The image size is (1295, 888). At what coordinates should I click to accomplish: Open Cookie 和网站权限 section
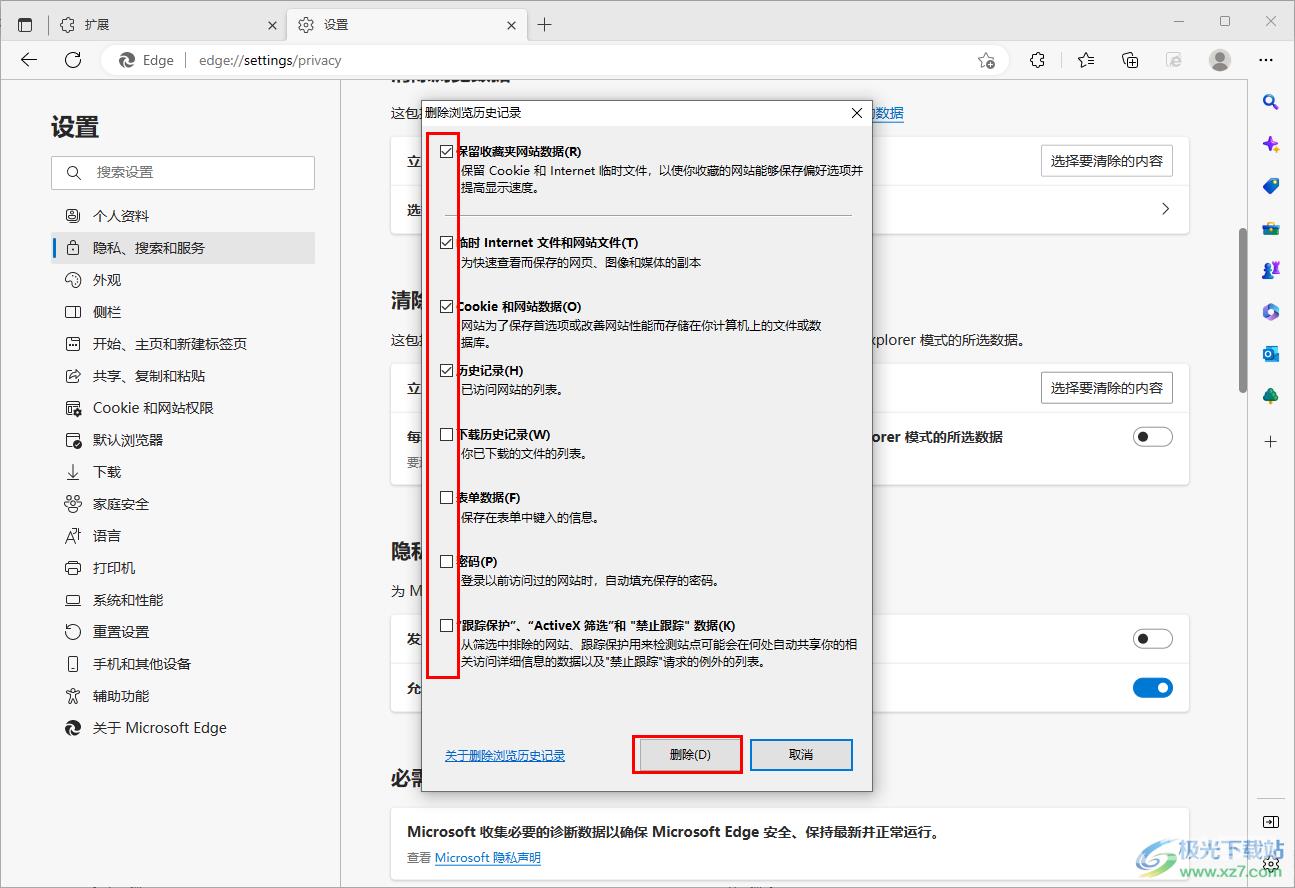click(183, 408)
